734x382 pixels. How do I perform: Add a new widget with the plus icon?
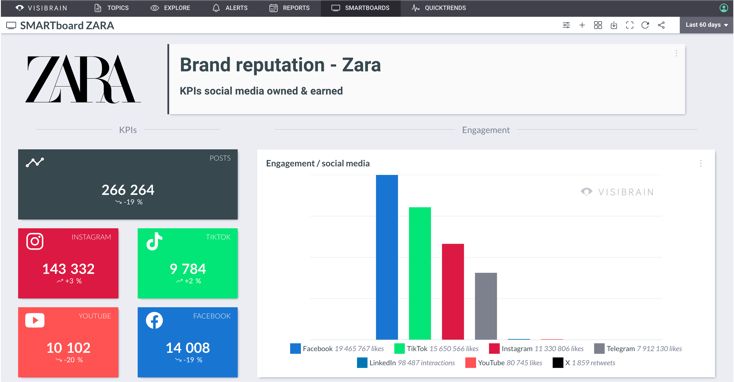coord(582,25)
